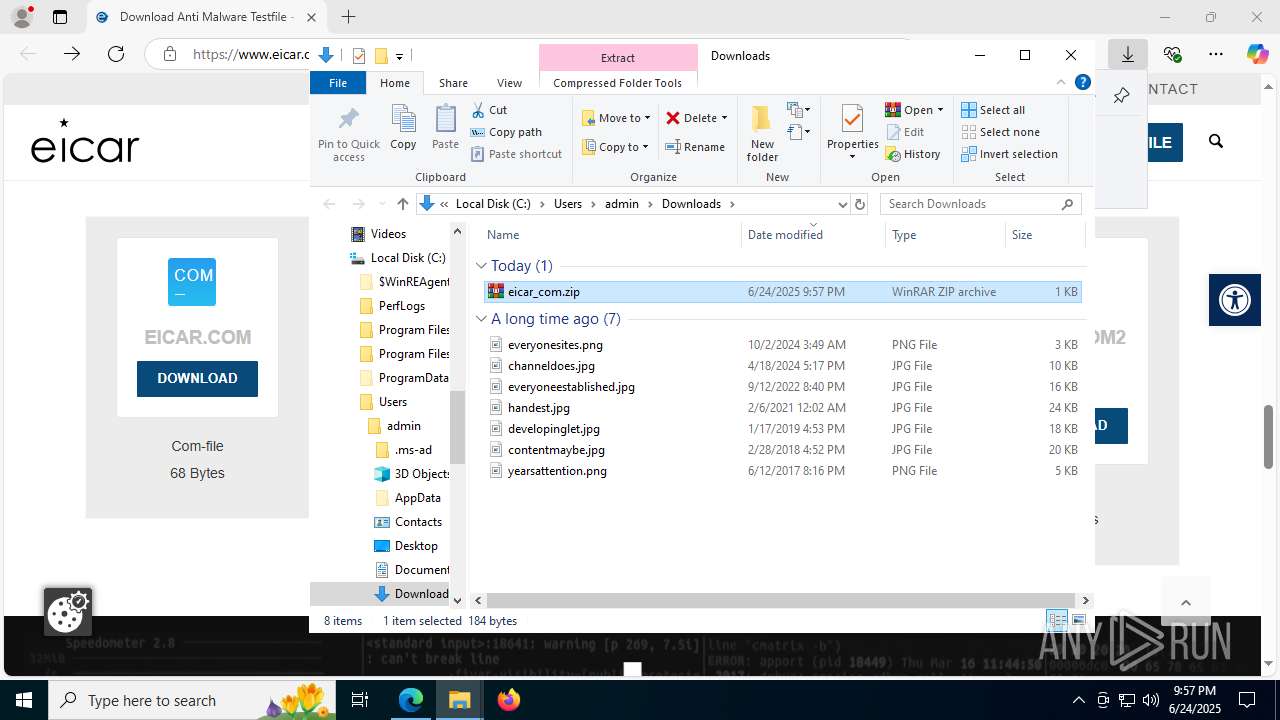The image size is (1280, 720).
Task: Expand the address bar history dropdown
Action: (841, 204)
